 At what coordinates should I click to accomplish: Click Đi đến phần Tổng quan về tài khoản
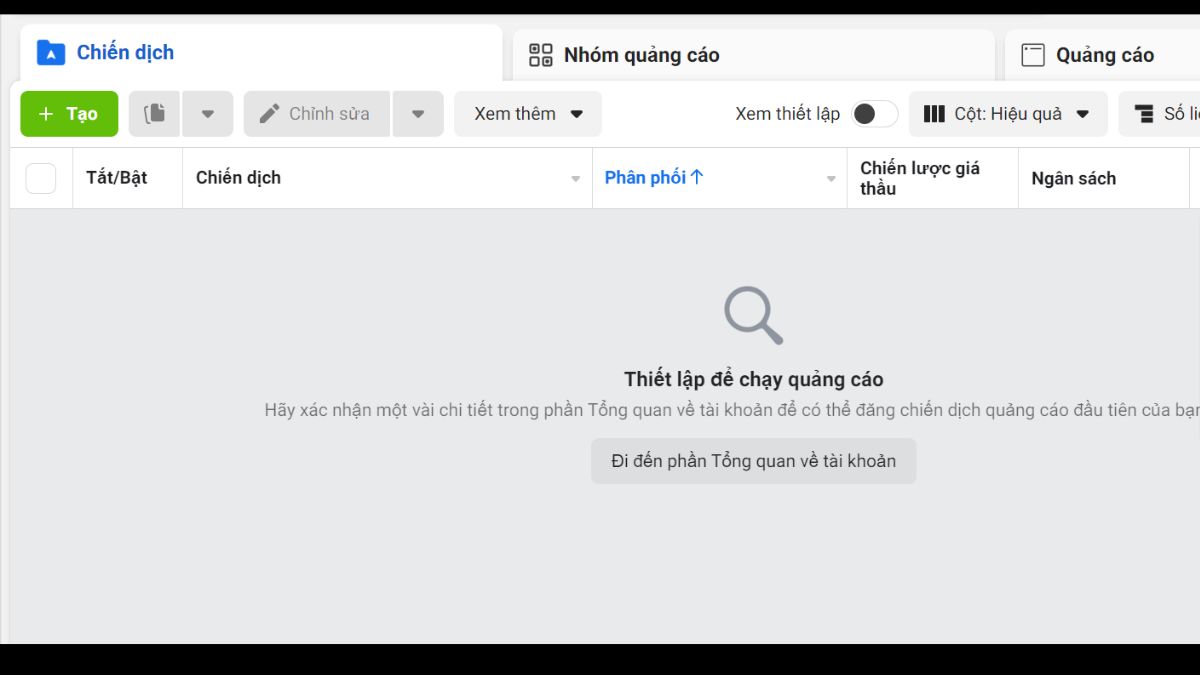pos(753,460)
